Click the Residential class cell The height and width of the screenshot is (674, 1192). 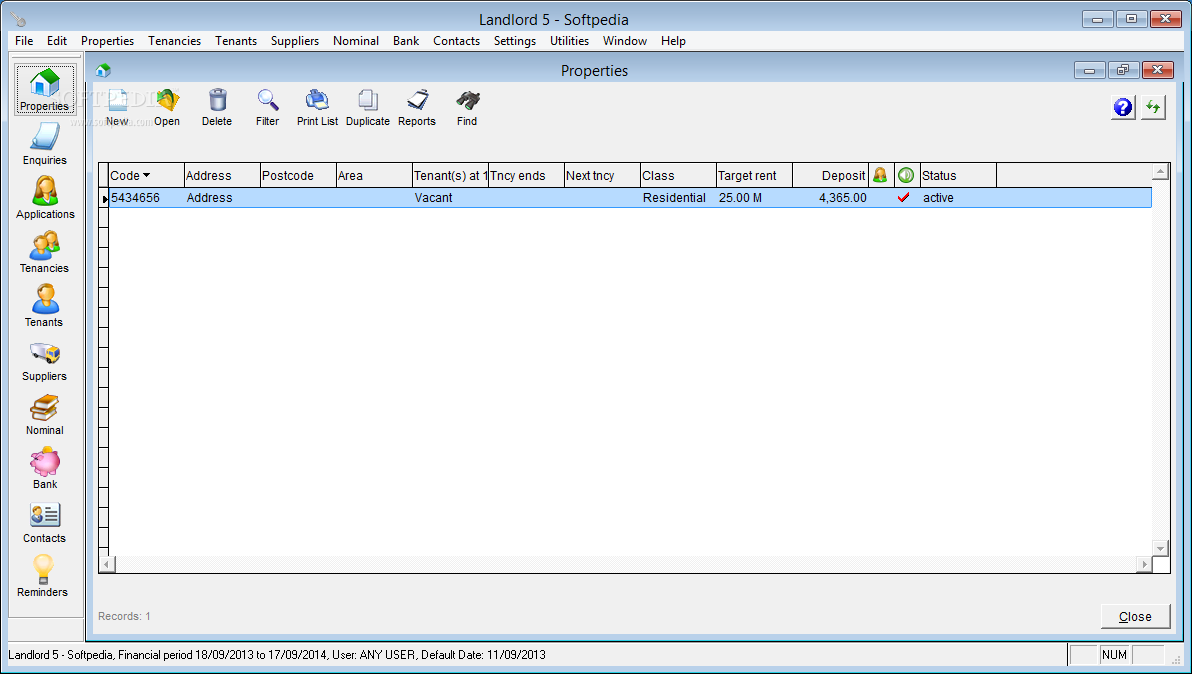coord(678,198)
